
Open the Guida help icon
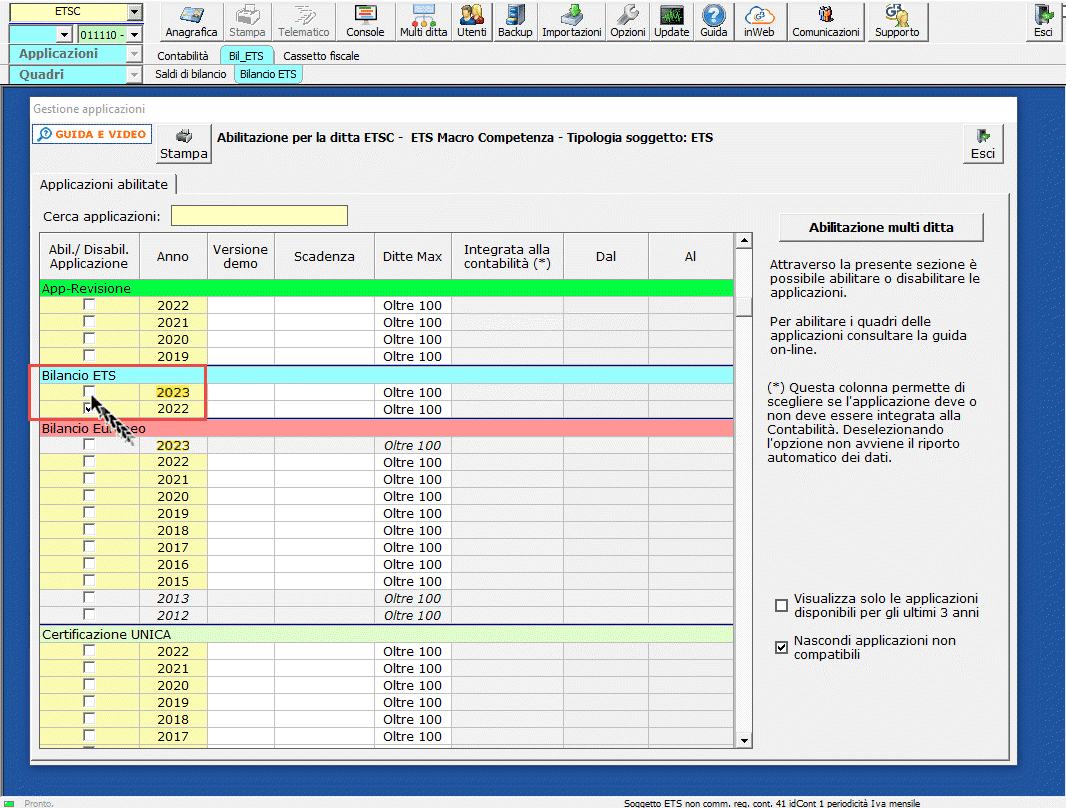[713, 21]
